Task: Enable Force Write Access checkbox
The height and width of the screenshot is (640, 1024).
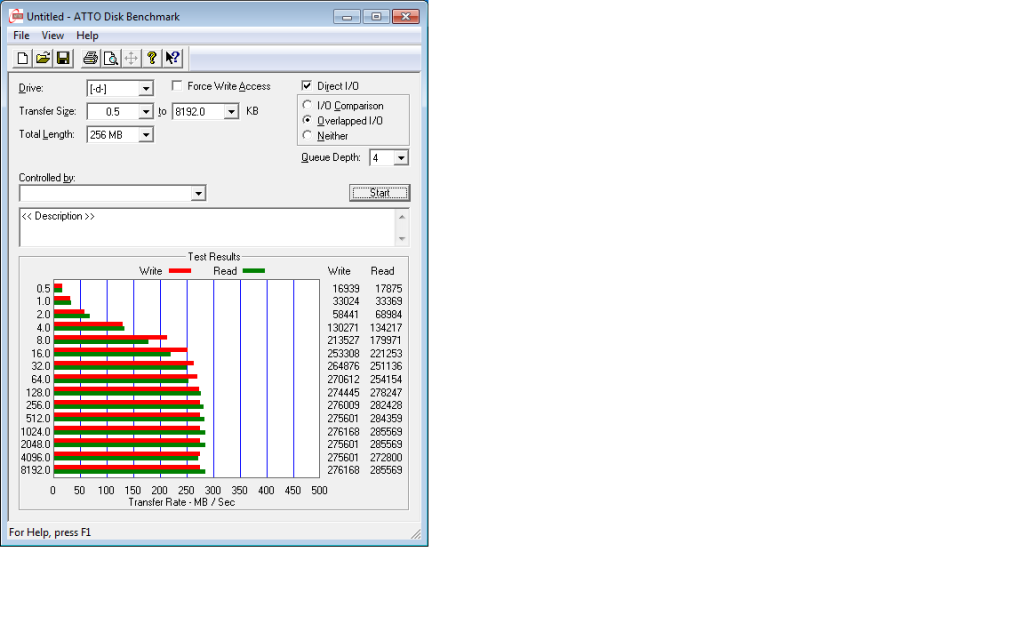Action: [178, 87]
